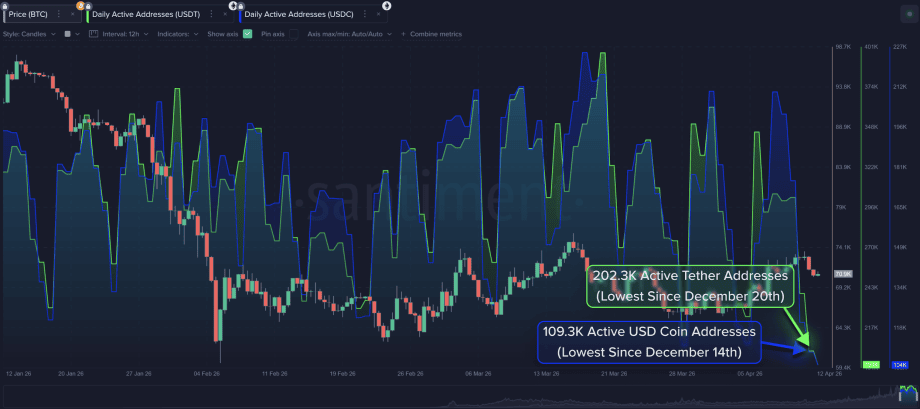Open three-dot menu for Price (BTC)
The image size is (920, 409).
pos(59,15)
